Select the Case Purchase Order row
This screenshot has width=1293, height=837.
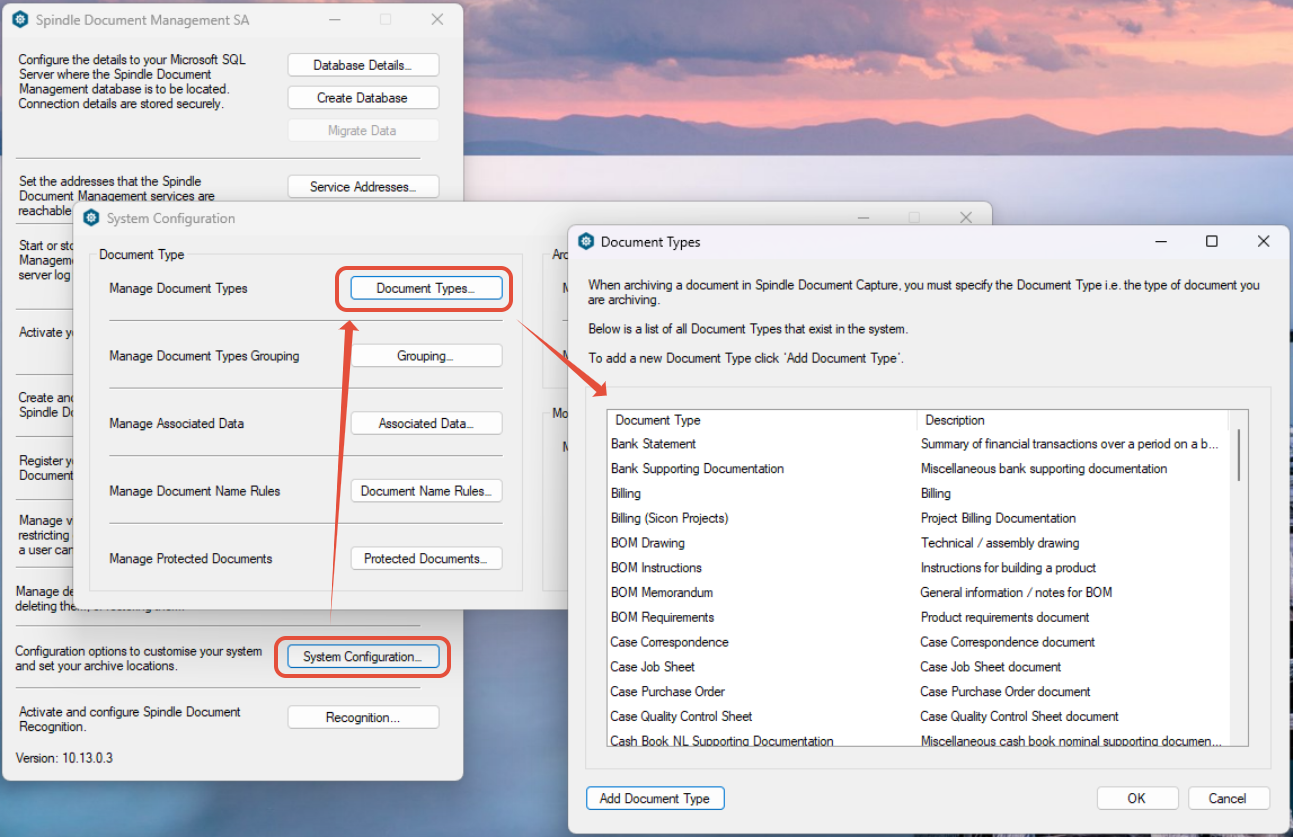[x=919, y=691]
